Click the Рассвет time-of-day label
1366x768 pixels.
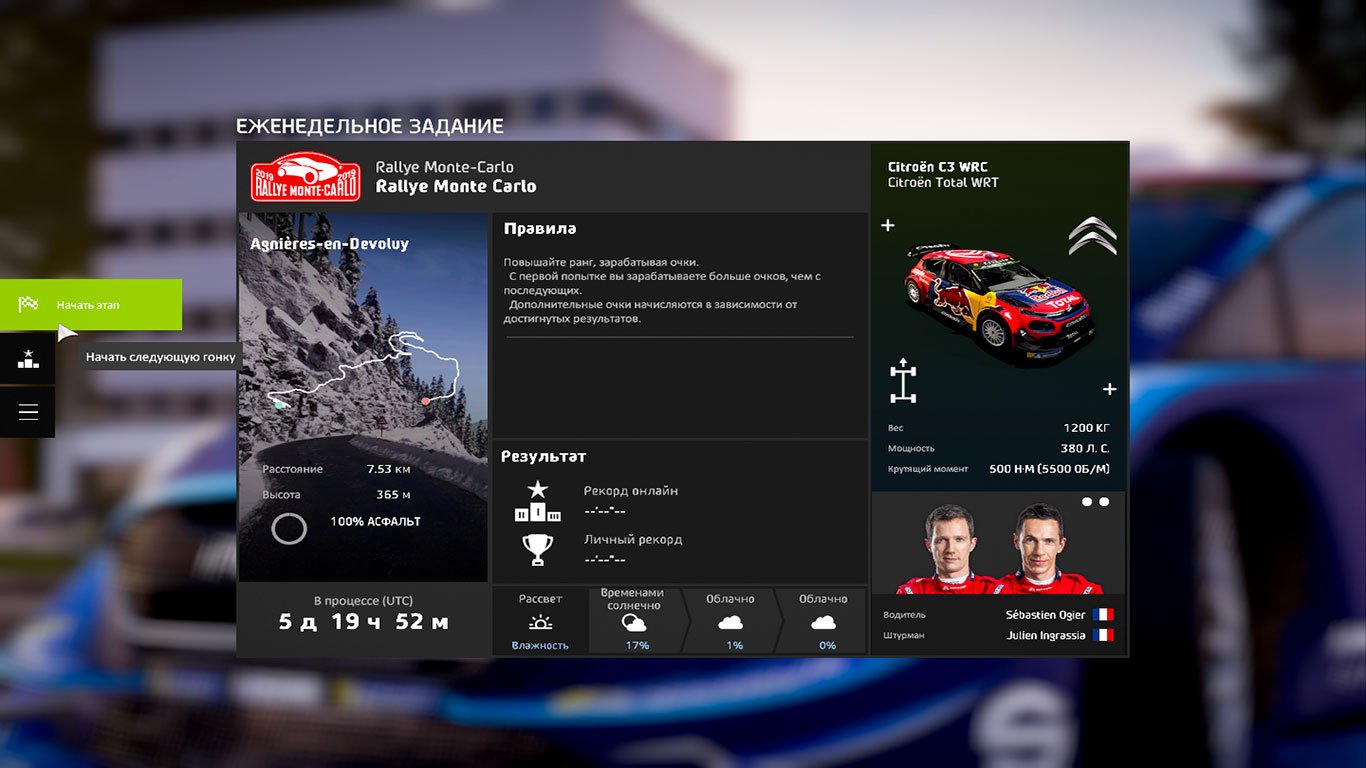click(x=540, y=599)
